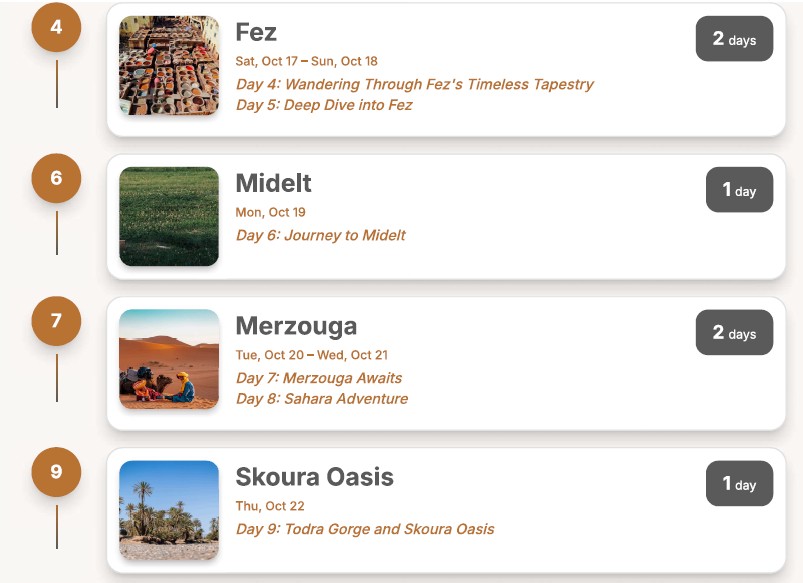Select the day 6 timeline marker
The image size is (803, 583).
(56, 178)
